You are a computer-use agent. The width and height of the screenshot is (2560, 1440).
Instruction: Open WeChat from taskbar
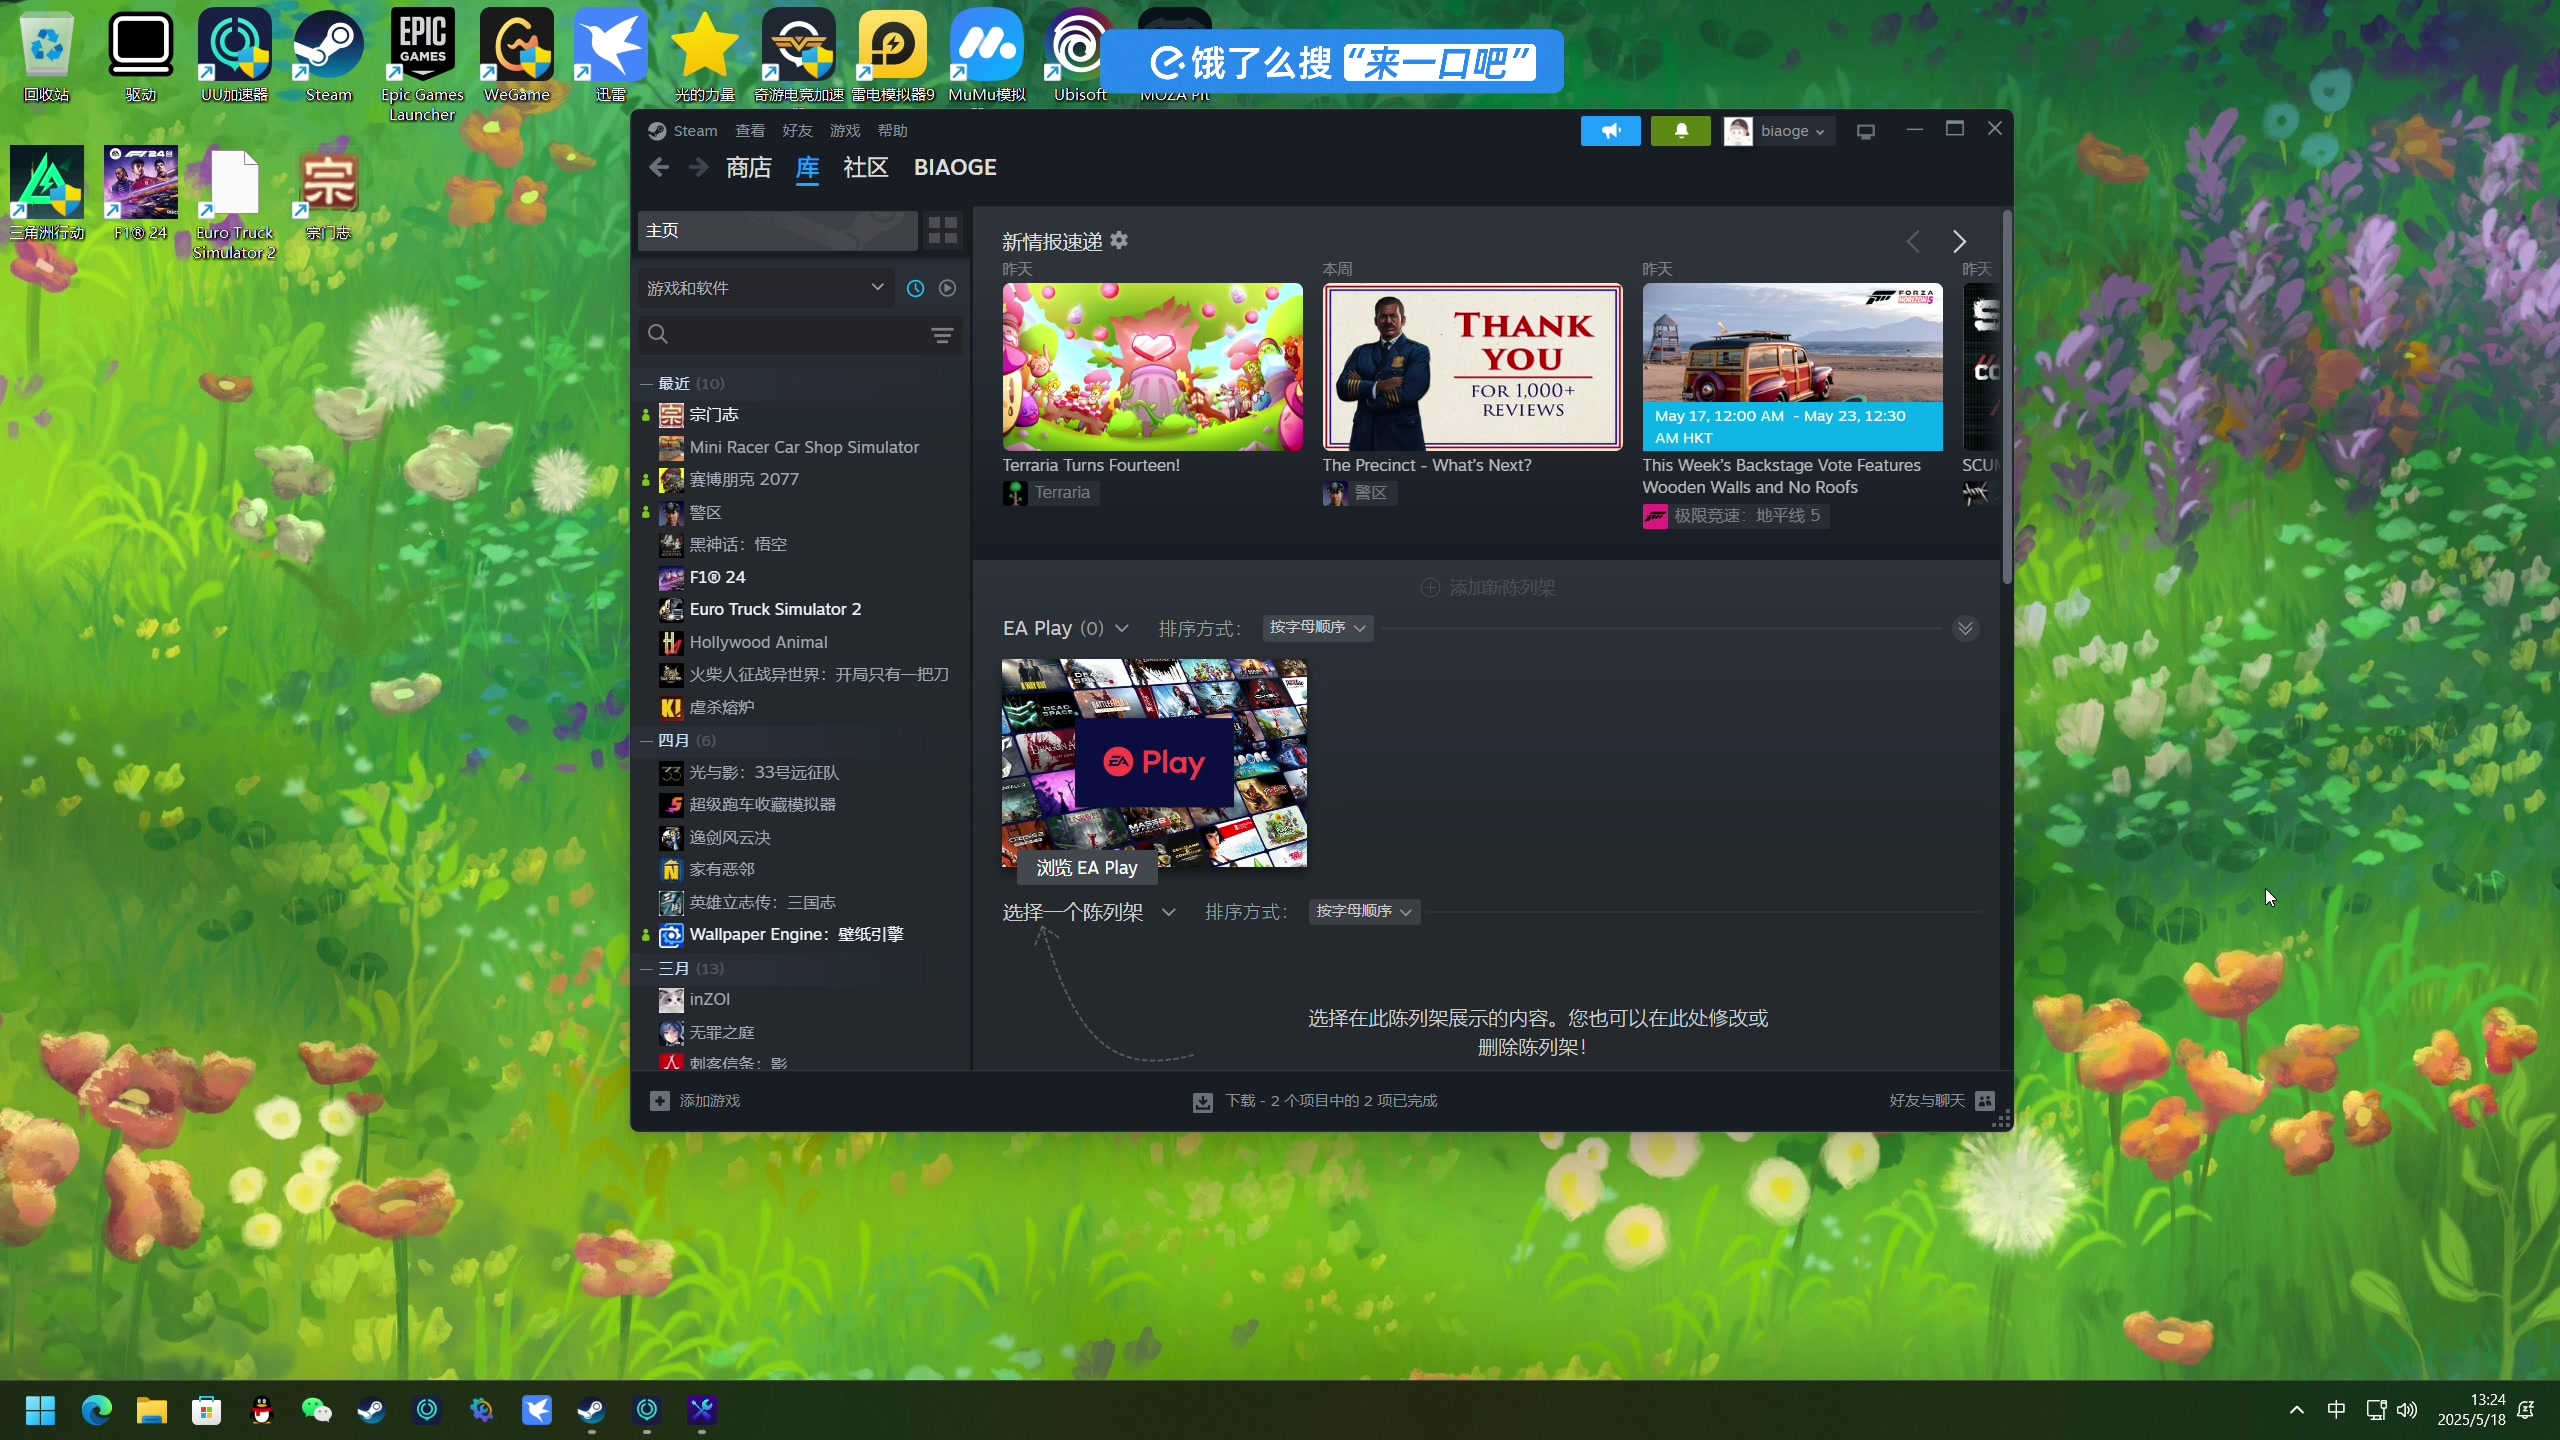[x=317, y=1410]
